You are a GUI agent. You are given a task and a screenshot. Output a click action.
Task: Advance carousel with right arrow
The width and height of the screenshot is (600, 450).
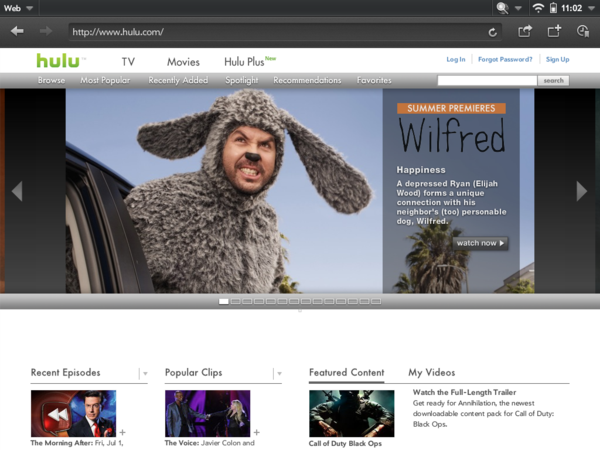point(583,190)
